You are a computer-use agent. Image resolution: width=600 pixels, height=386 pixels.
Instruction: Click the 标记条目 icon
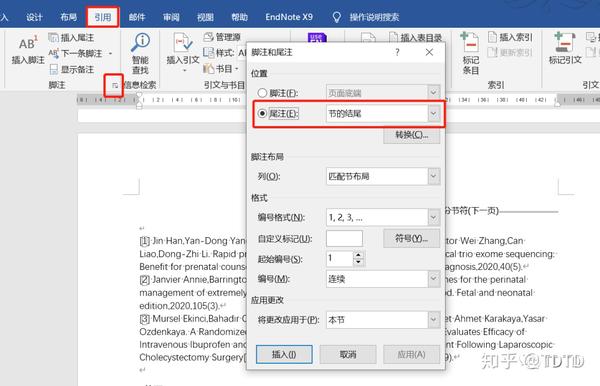click(470, 42)
